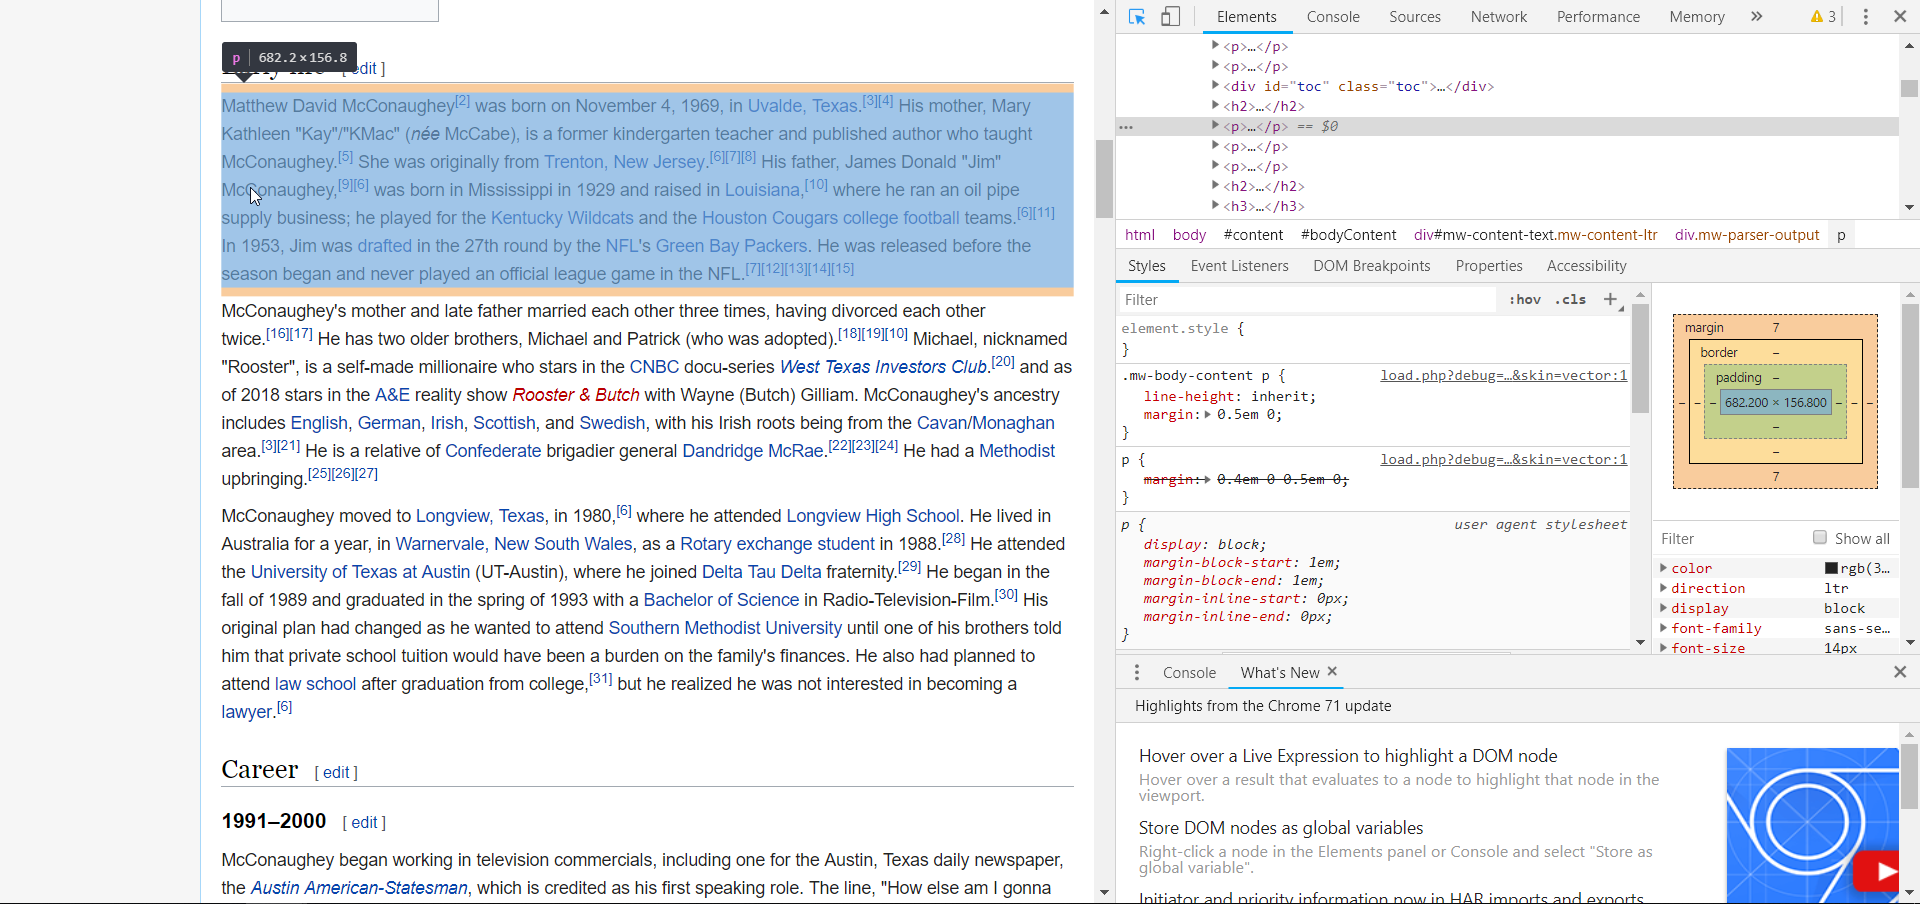This screenshot has height=904, width=1920.
Task: Expand the div id="toc" node
Action: click(1215, 86)
